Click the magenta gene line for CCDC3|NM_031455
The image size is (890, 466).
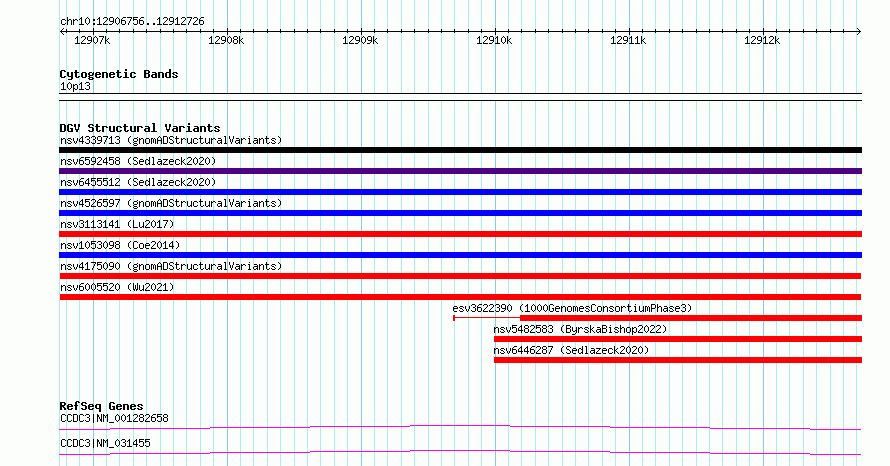460,452
